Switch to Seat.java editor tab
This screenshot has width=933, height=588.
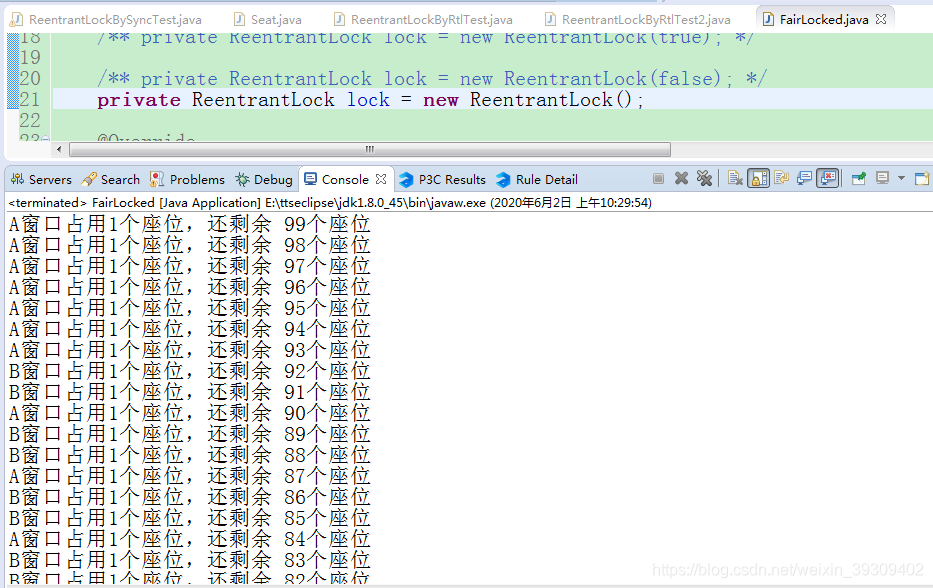pos(268,20)
